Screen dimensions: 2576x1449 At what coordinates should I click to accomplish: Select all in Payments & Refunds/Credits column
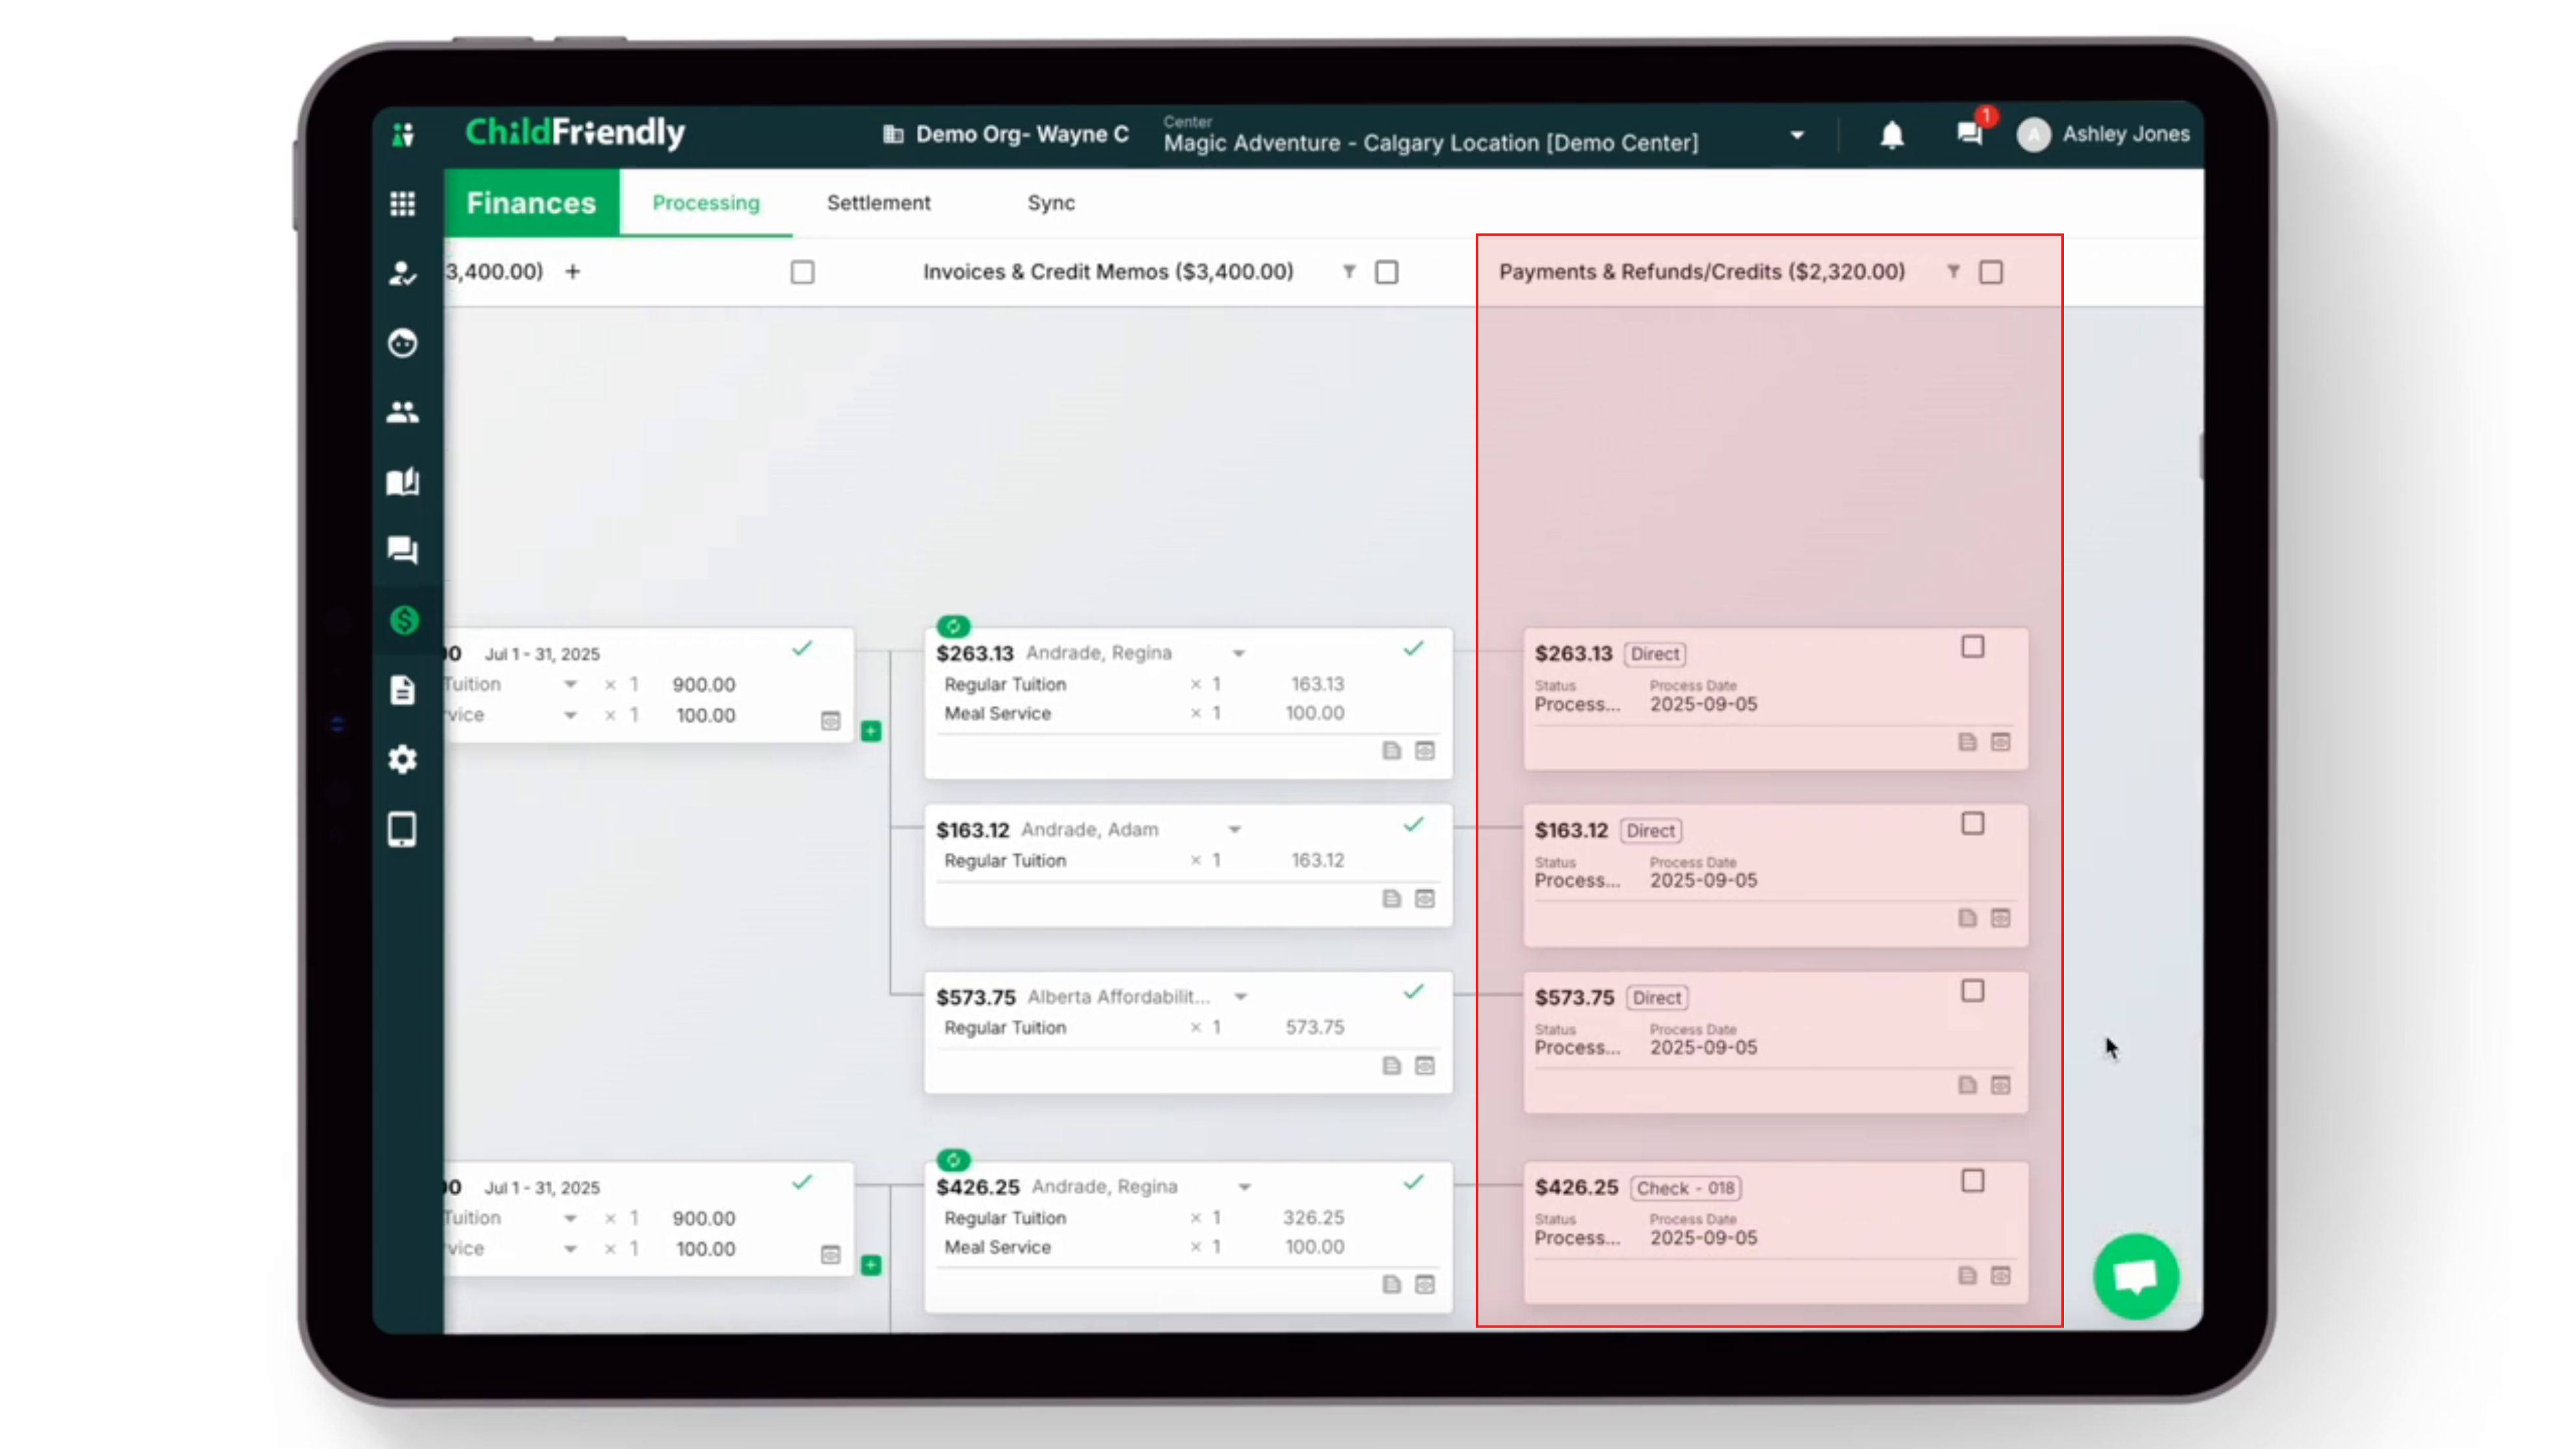click(x=1990, y=272)
